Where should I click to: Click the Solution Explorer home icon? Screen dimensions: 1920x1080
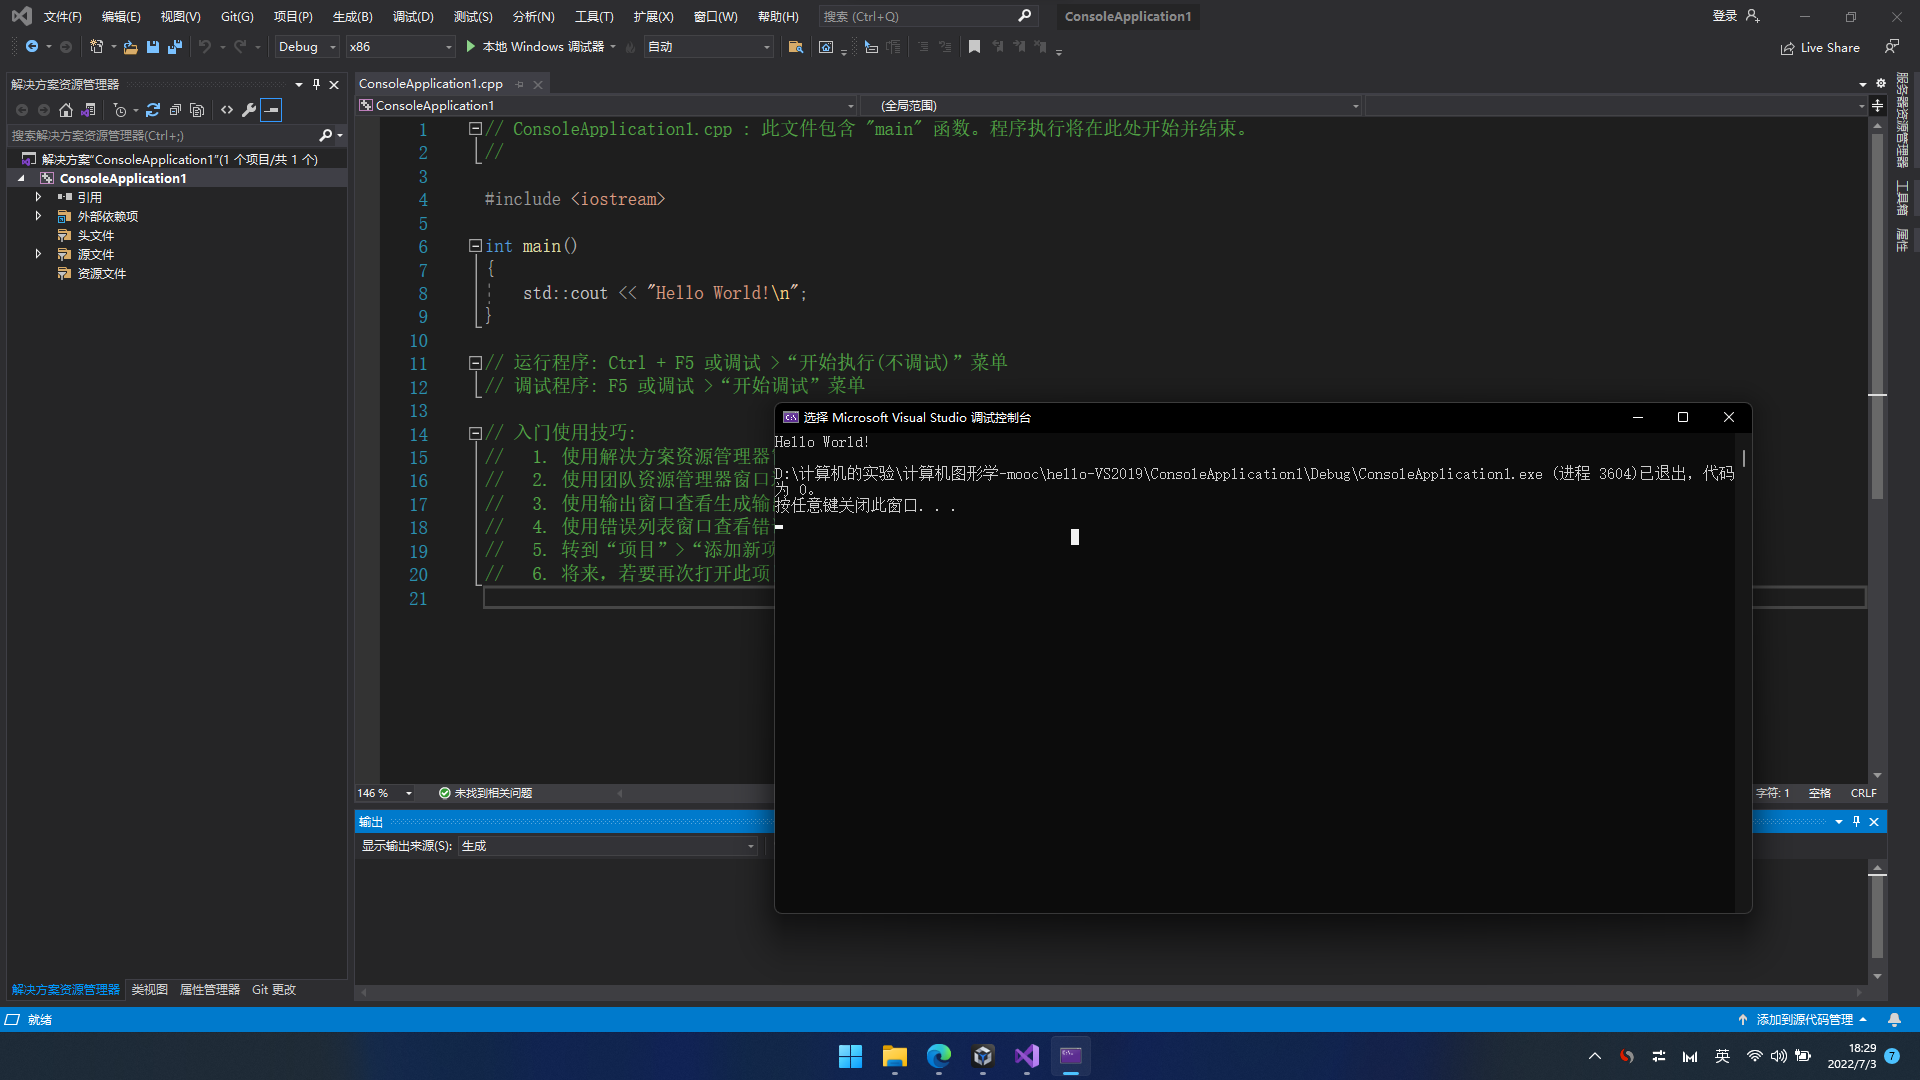66,110
